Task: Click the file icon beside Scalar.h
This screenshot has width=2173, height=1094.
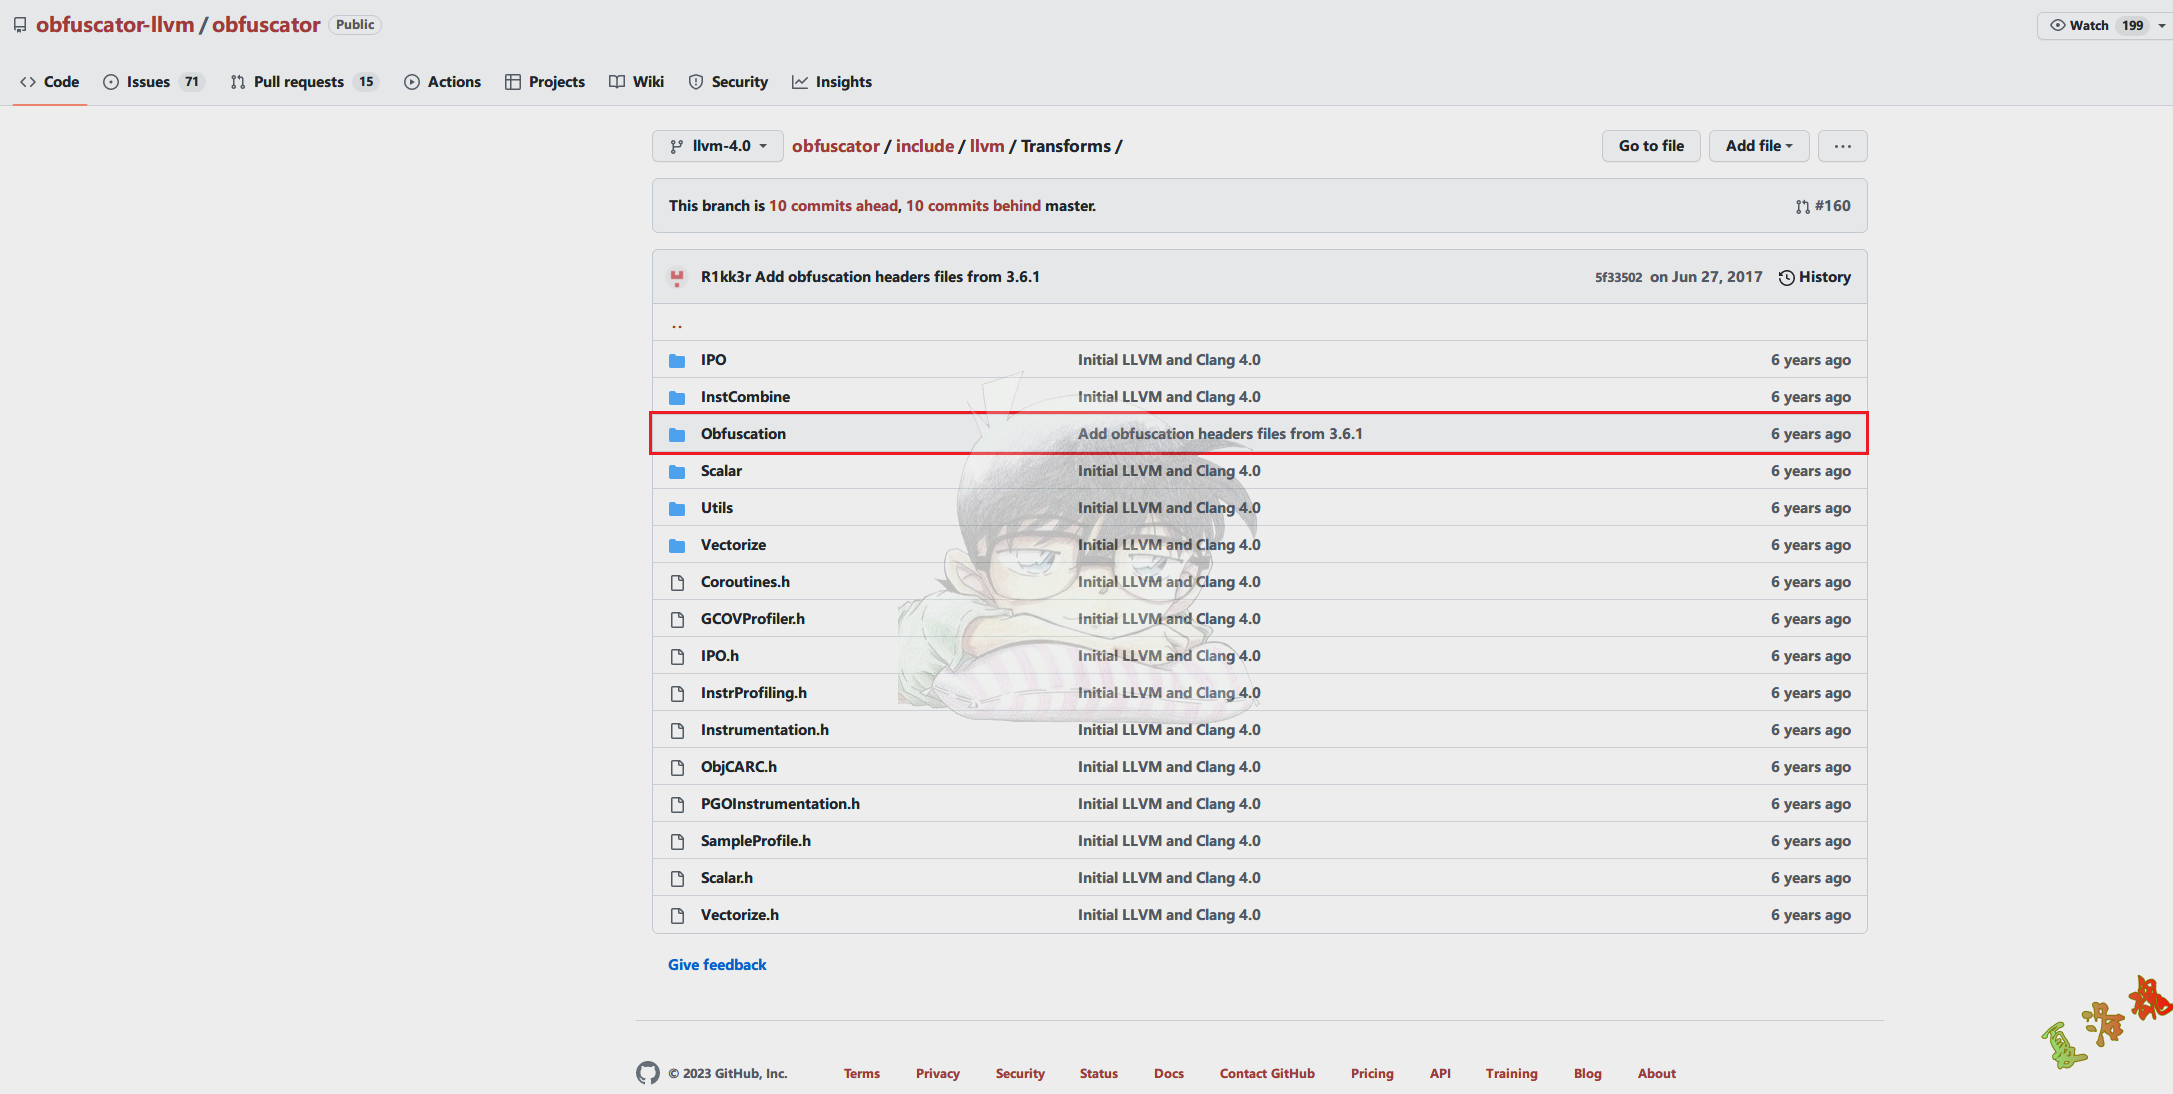Action: (677, 878)
